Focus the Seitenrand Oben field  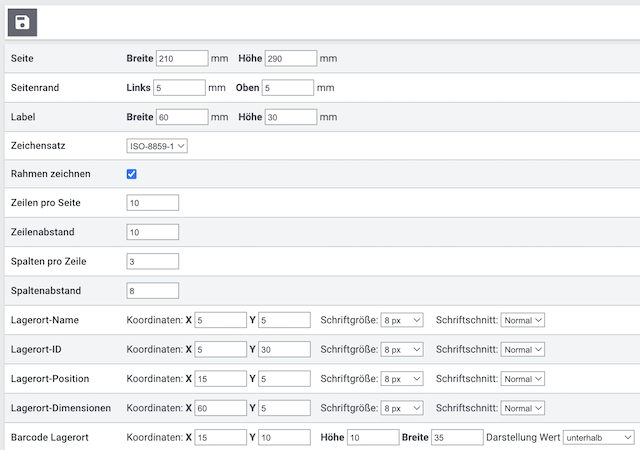[288, 88]
